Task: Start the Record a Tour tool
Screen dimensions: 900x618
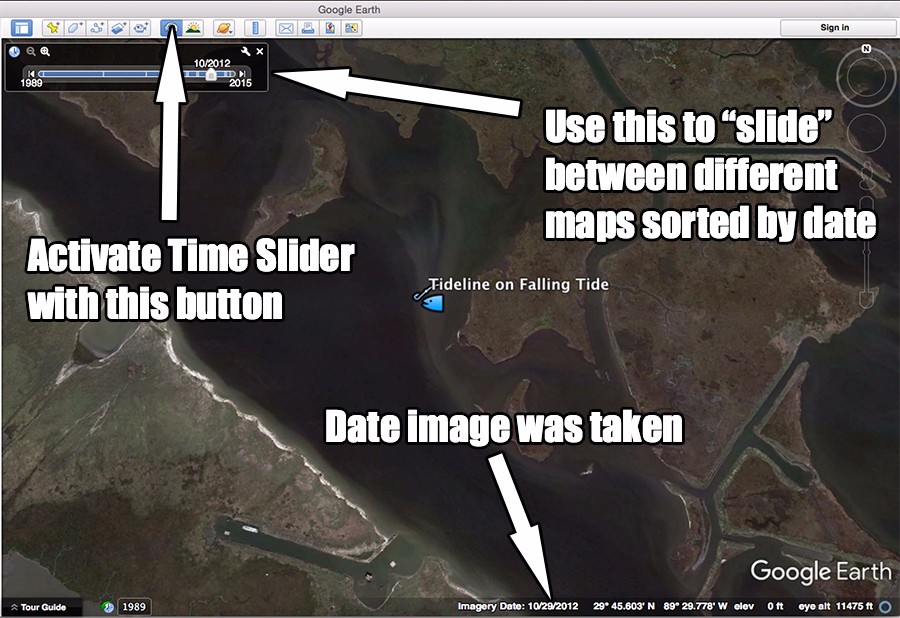Action: click(139, 28)
